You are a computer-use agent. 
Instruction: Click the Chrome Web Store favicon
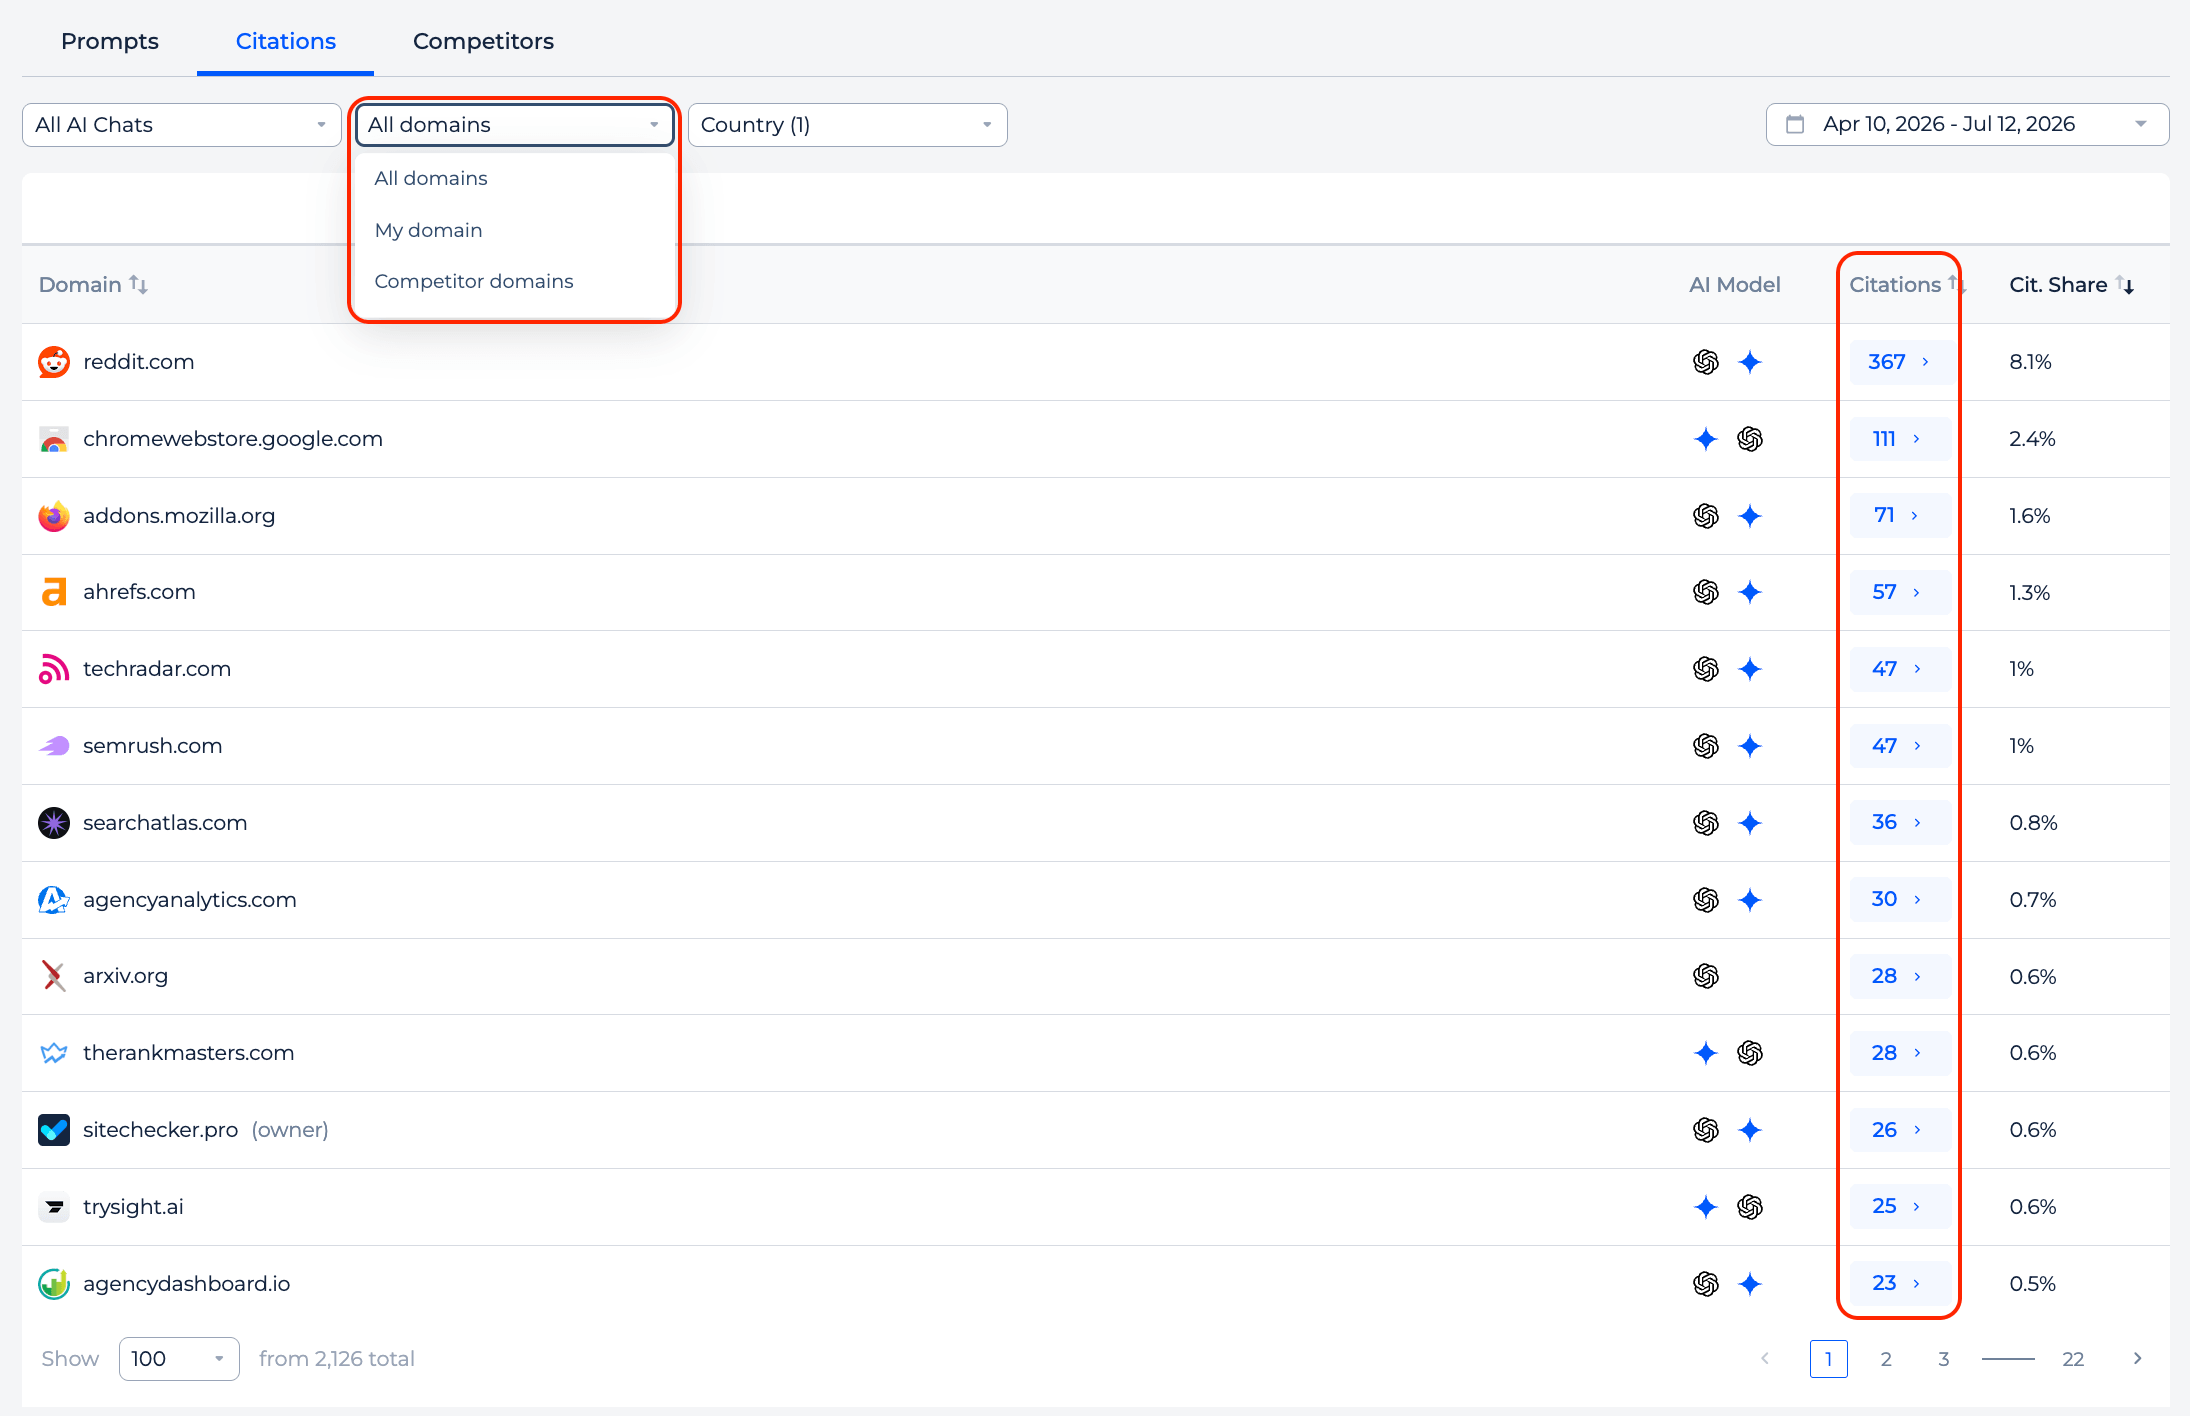pos(54,439)
